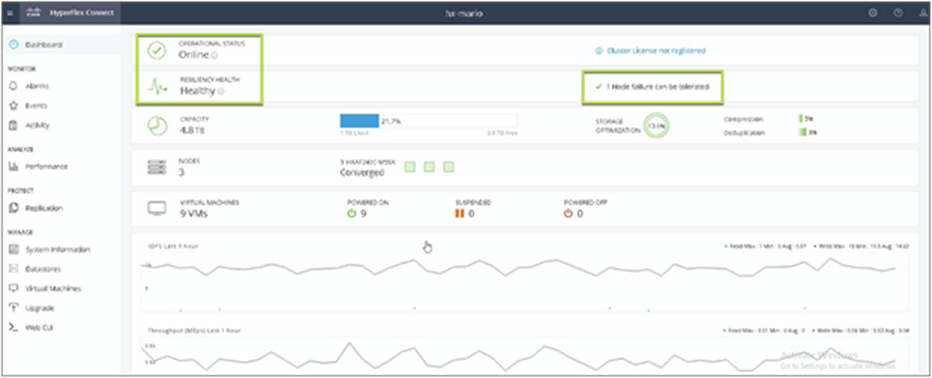Click the Capacity pie chart icon
932x378 pixels.
(157, 126)
